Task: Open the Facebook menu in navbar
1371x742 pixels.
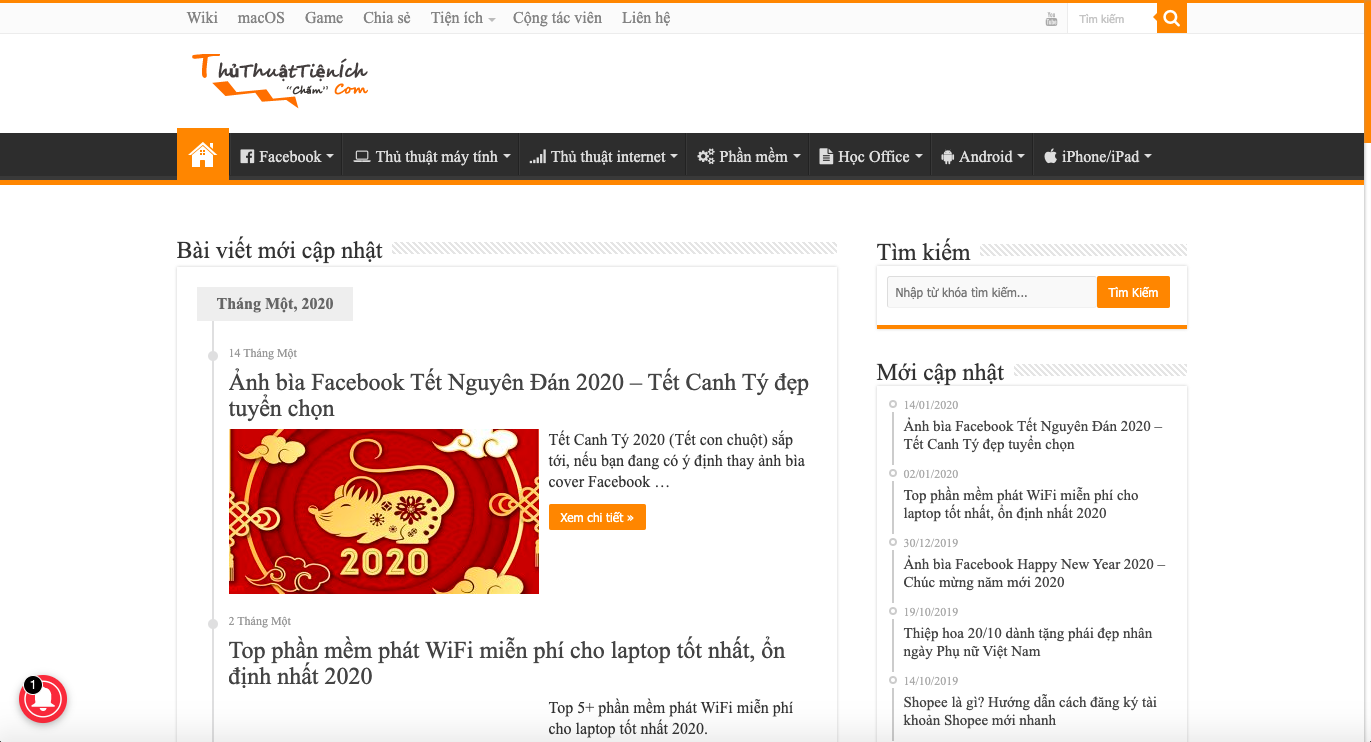Action: click(286, 156)
